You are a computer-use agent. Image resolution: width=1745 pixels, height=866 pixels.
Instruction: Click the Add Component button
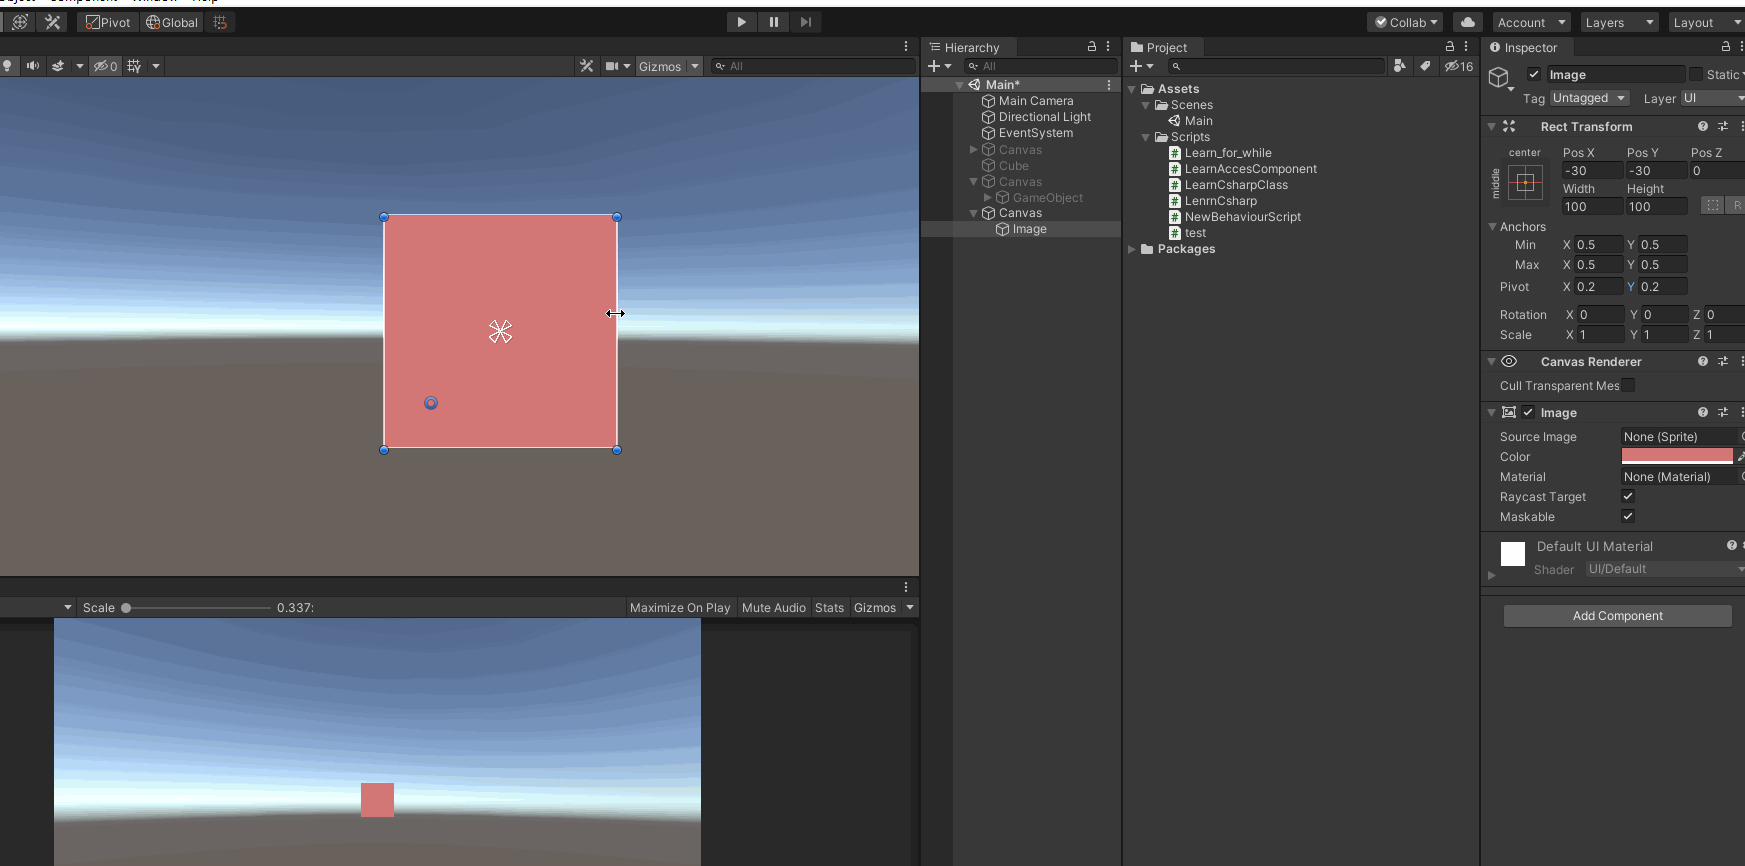click(x=1617, y=616)
